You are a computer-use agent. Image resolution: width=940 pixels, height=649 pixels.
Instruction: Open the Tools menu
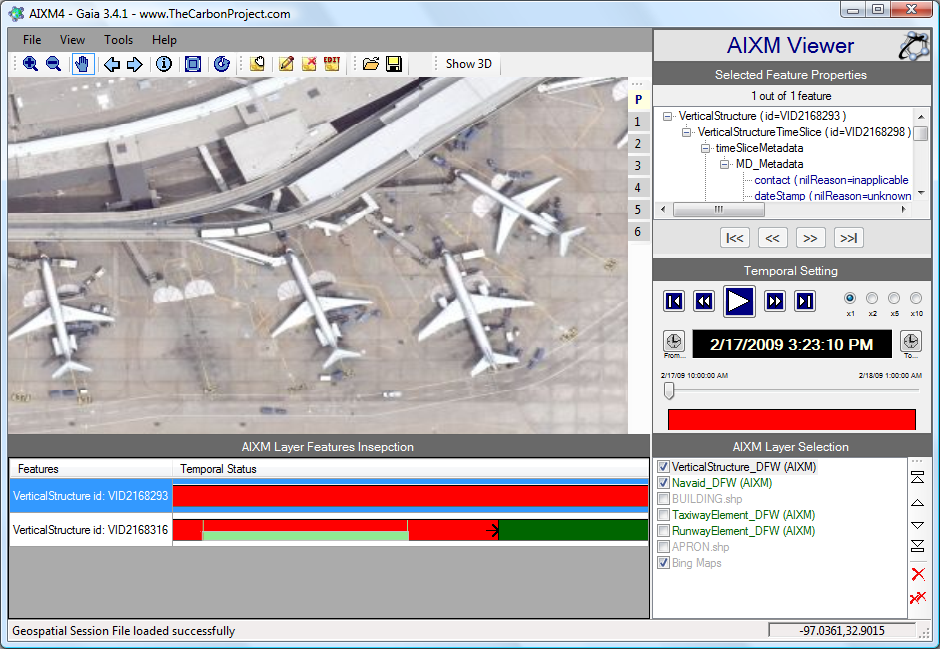[118, 40]
